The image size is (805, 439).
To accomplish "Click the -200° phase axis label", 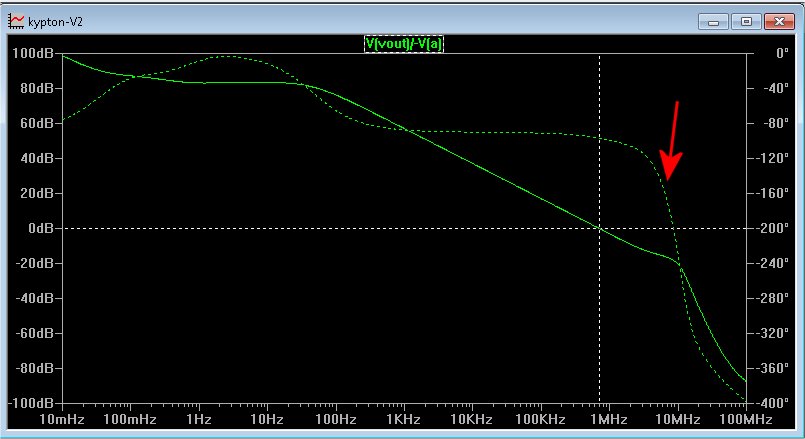I will (x=772, y=228).
